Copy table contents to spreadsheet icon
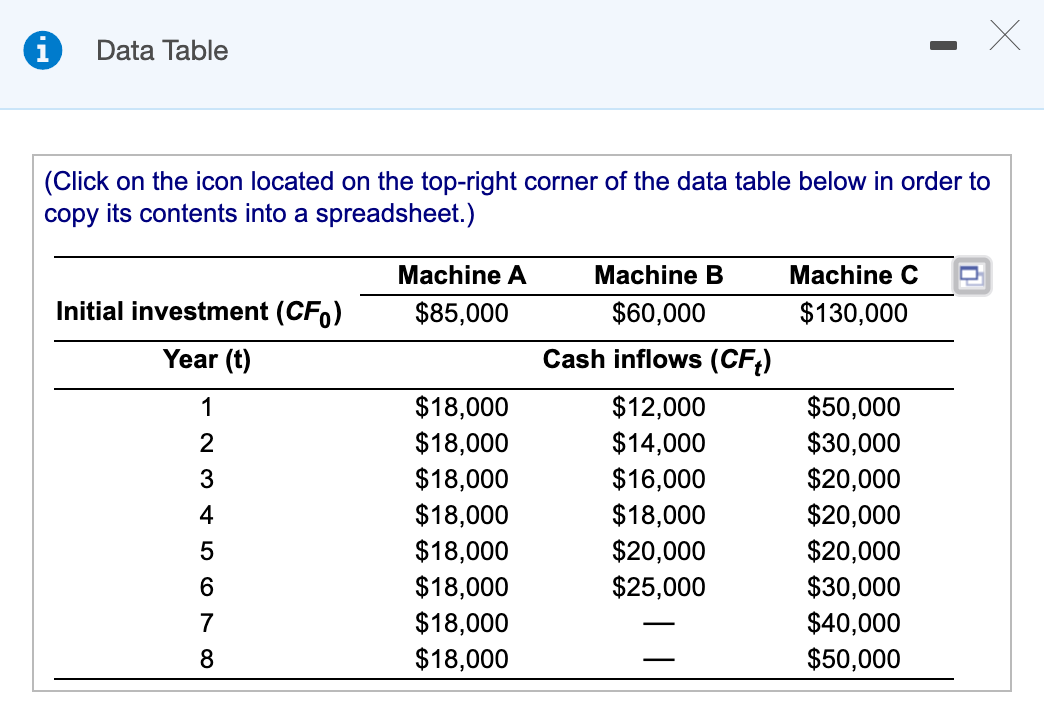The width and height of the screenshot is (1044, 710). (x=972, y=276)
